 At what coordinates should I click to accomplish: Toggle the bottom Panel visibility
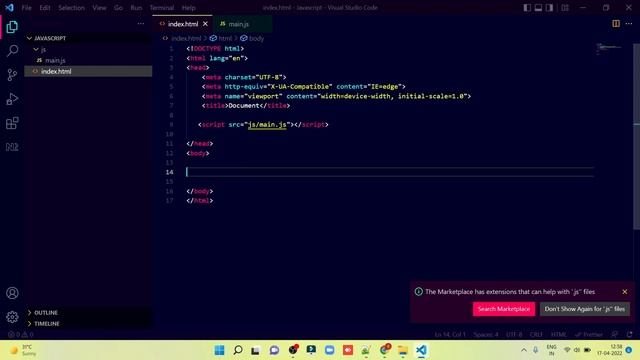click(x=538, y=7)
